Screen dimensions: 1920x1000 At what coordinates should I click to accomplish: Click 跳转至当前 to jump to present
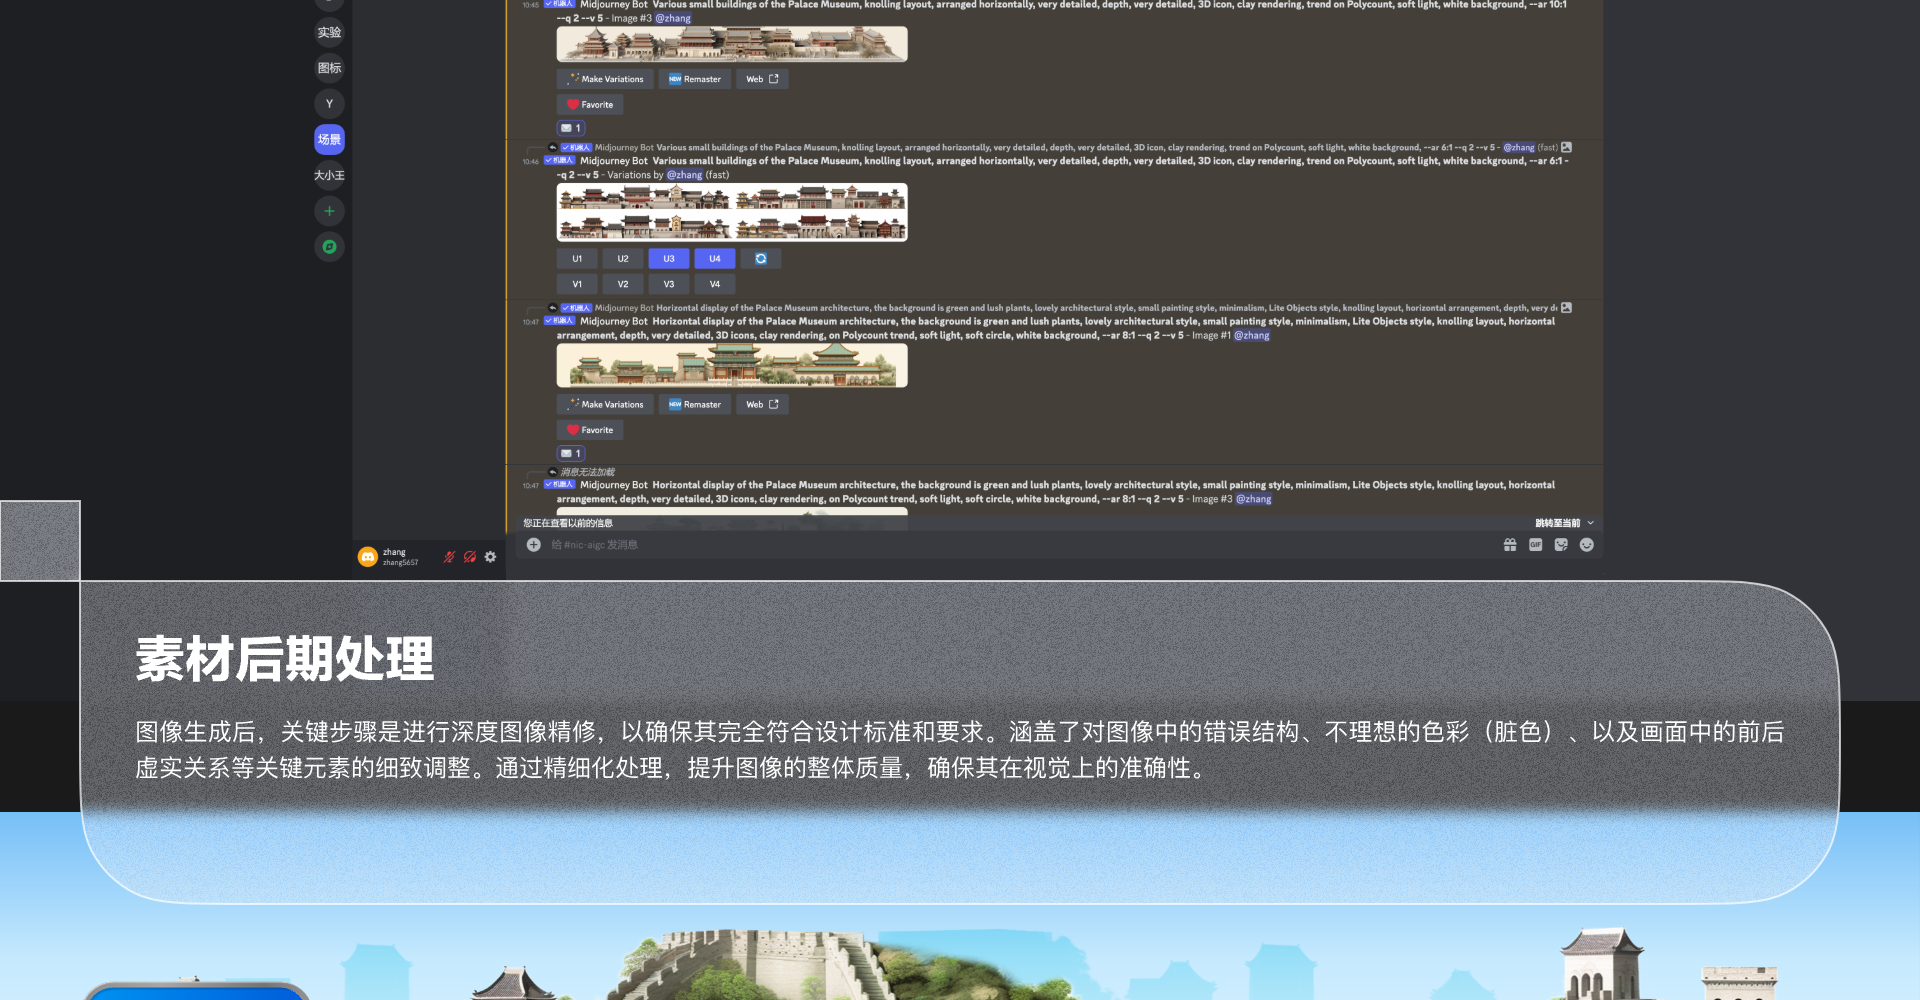pos(1557,523)
